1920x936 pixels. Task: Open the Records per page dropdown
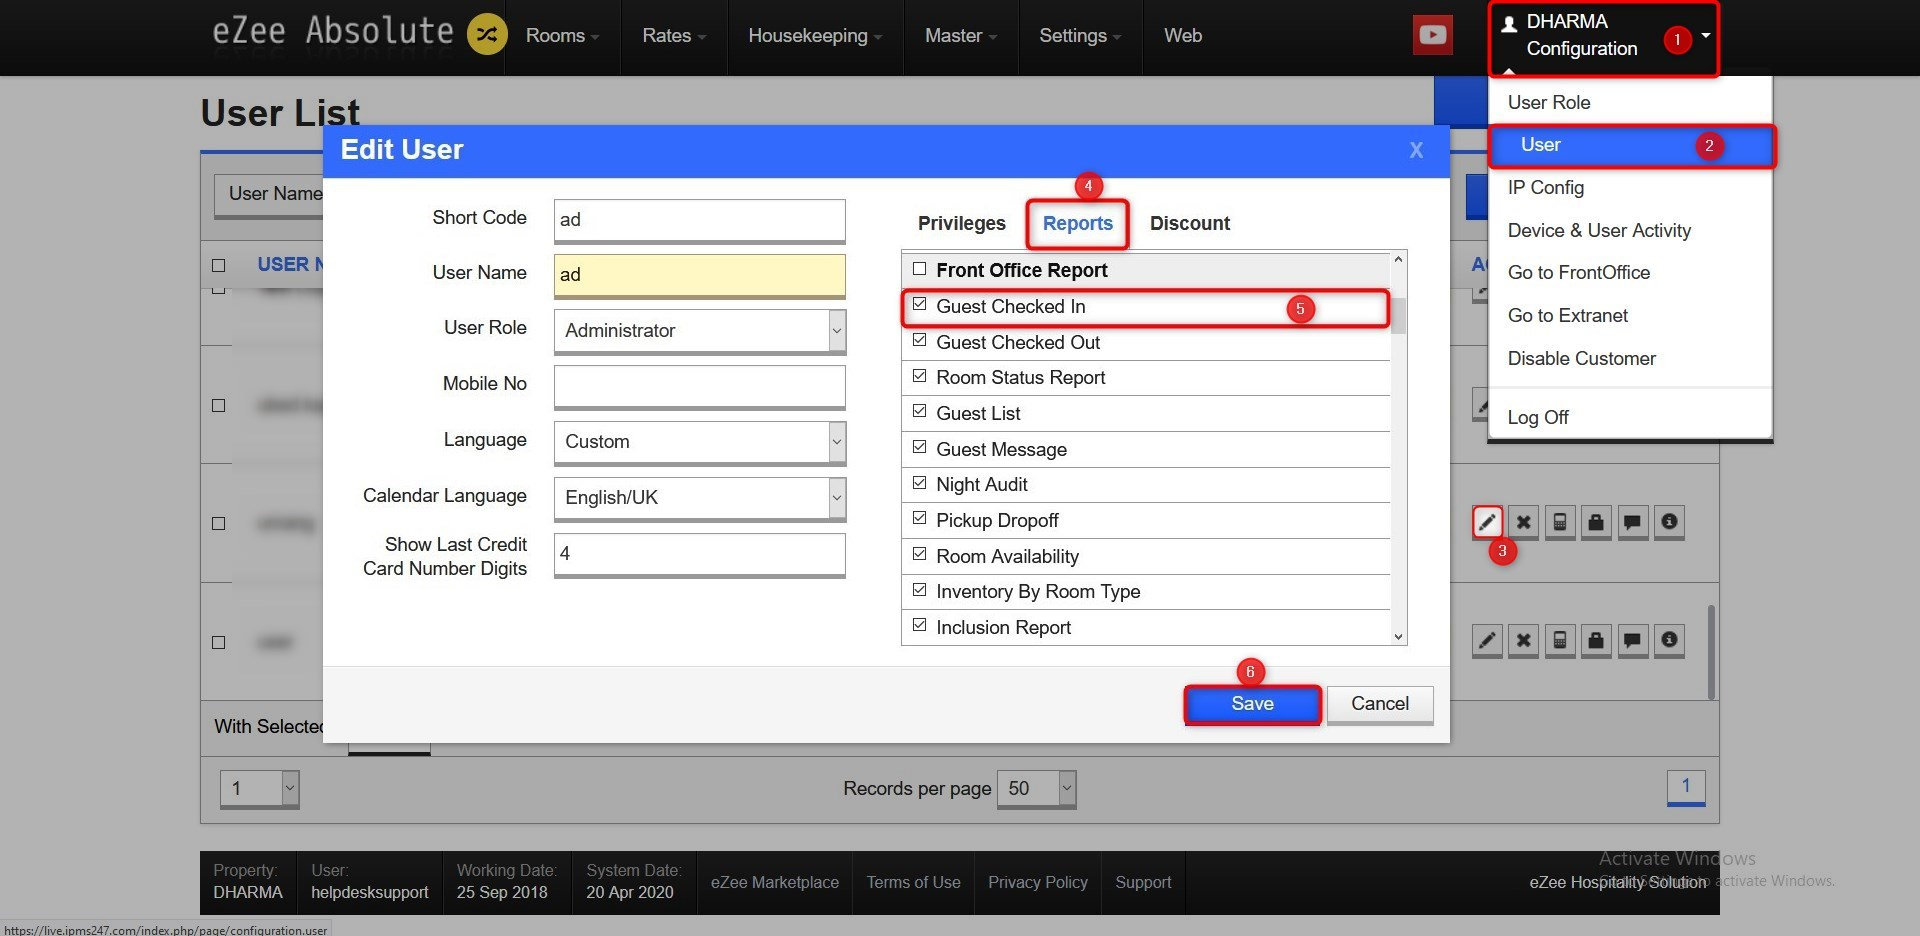coord(1036,788)
